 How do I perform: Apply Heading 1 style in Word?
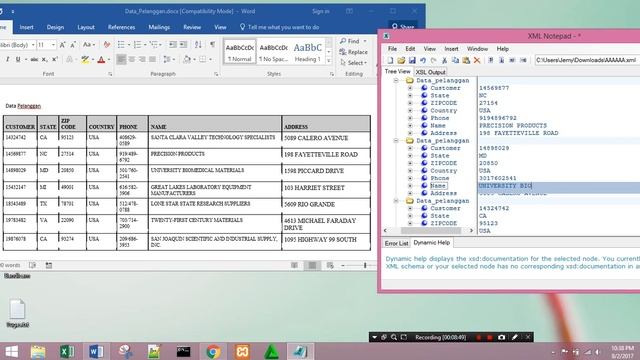coord(308,51)
